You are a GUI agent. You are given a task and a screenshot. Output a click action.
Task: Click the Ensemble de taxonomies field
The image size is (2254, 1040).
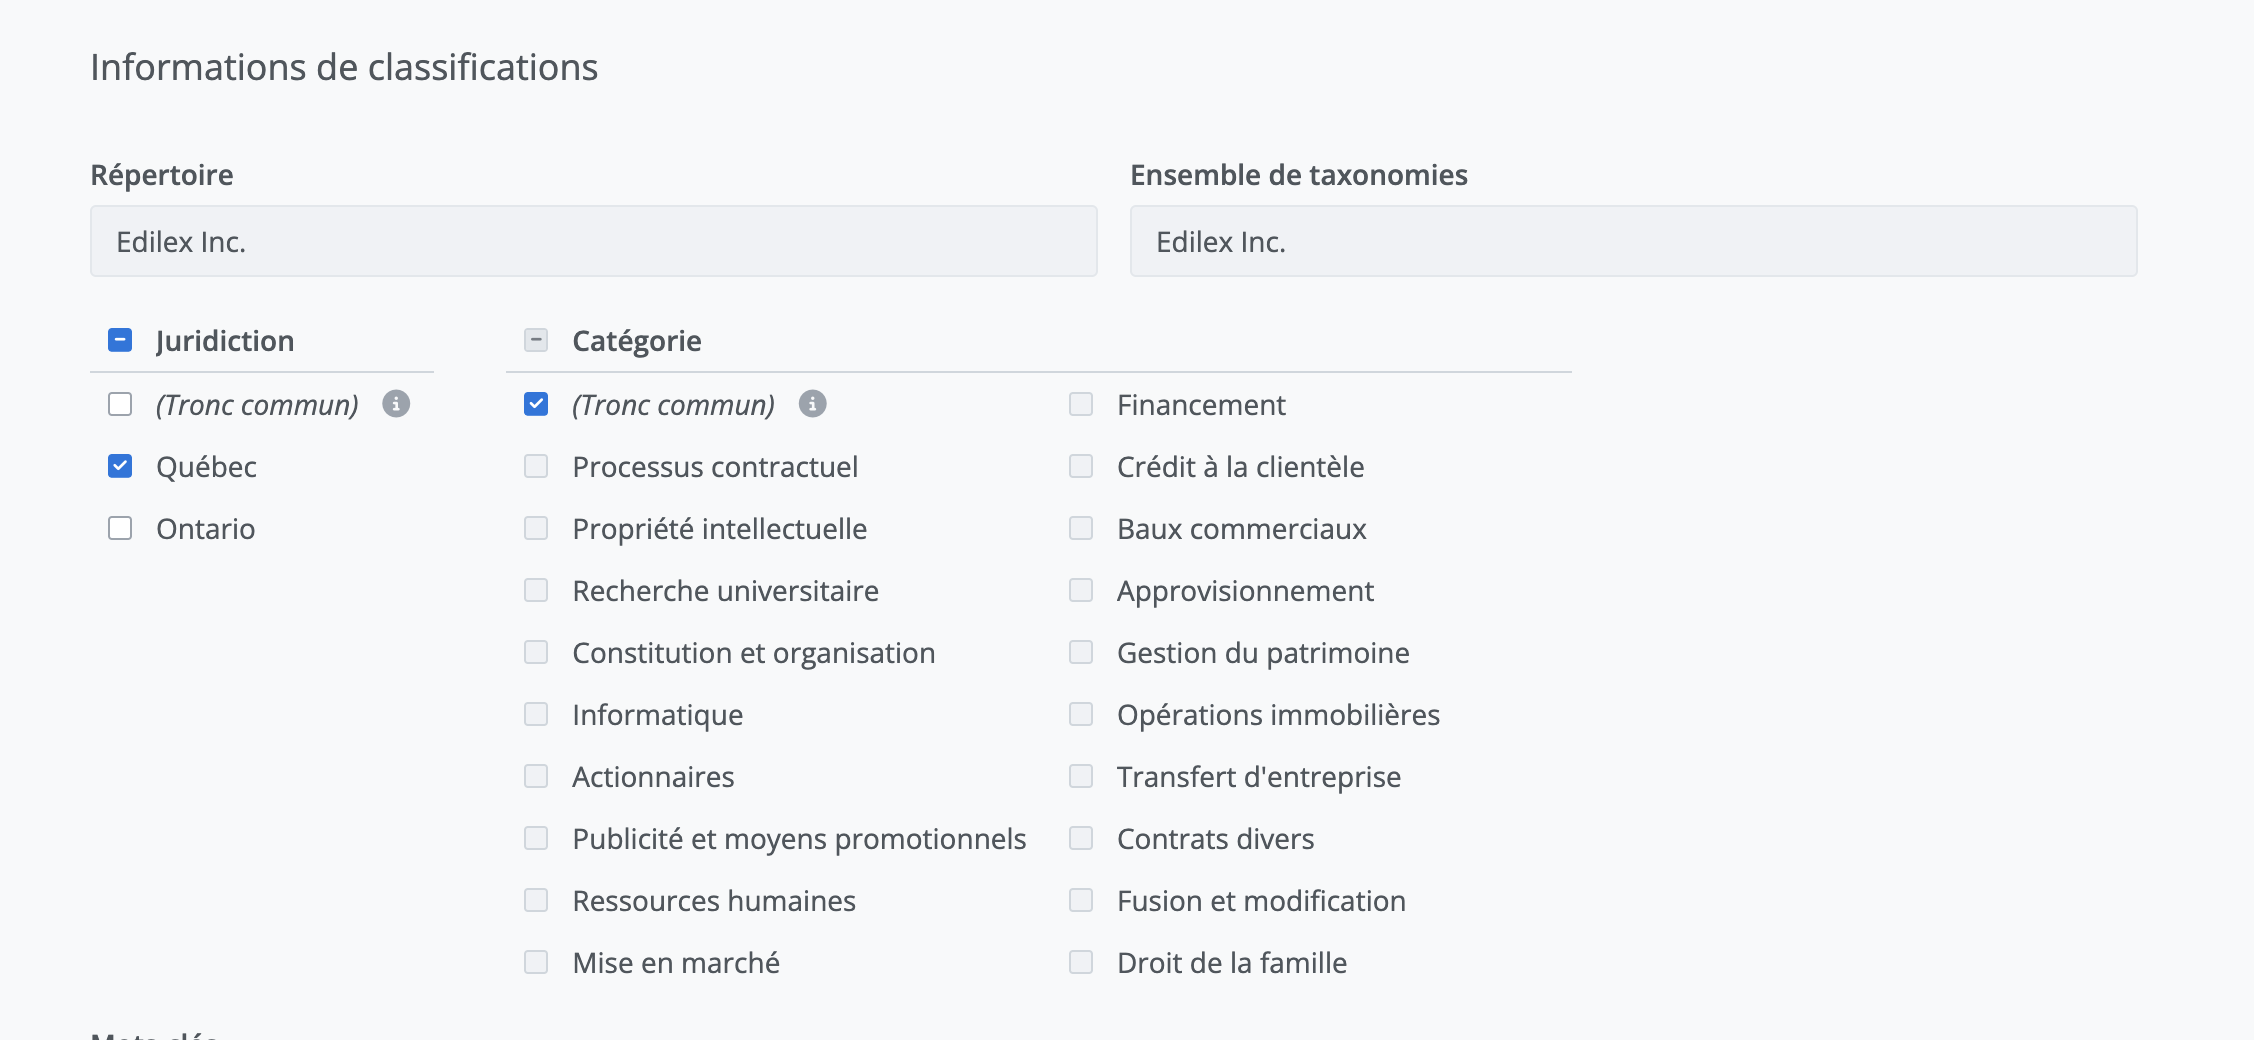coord(1633,242)
